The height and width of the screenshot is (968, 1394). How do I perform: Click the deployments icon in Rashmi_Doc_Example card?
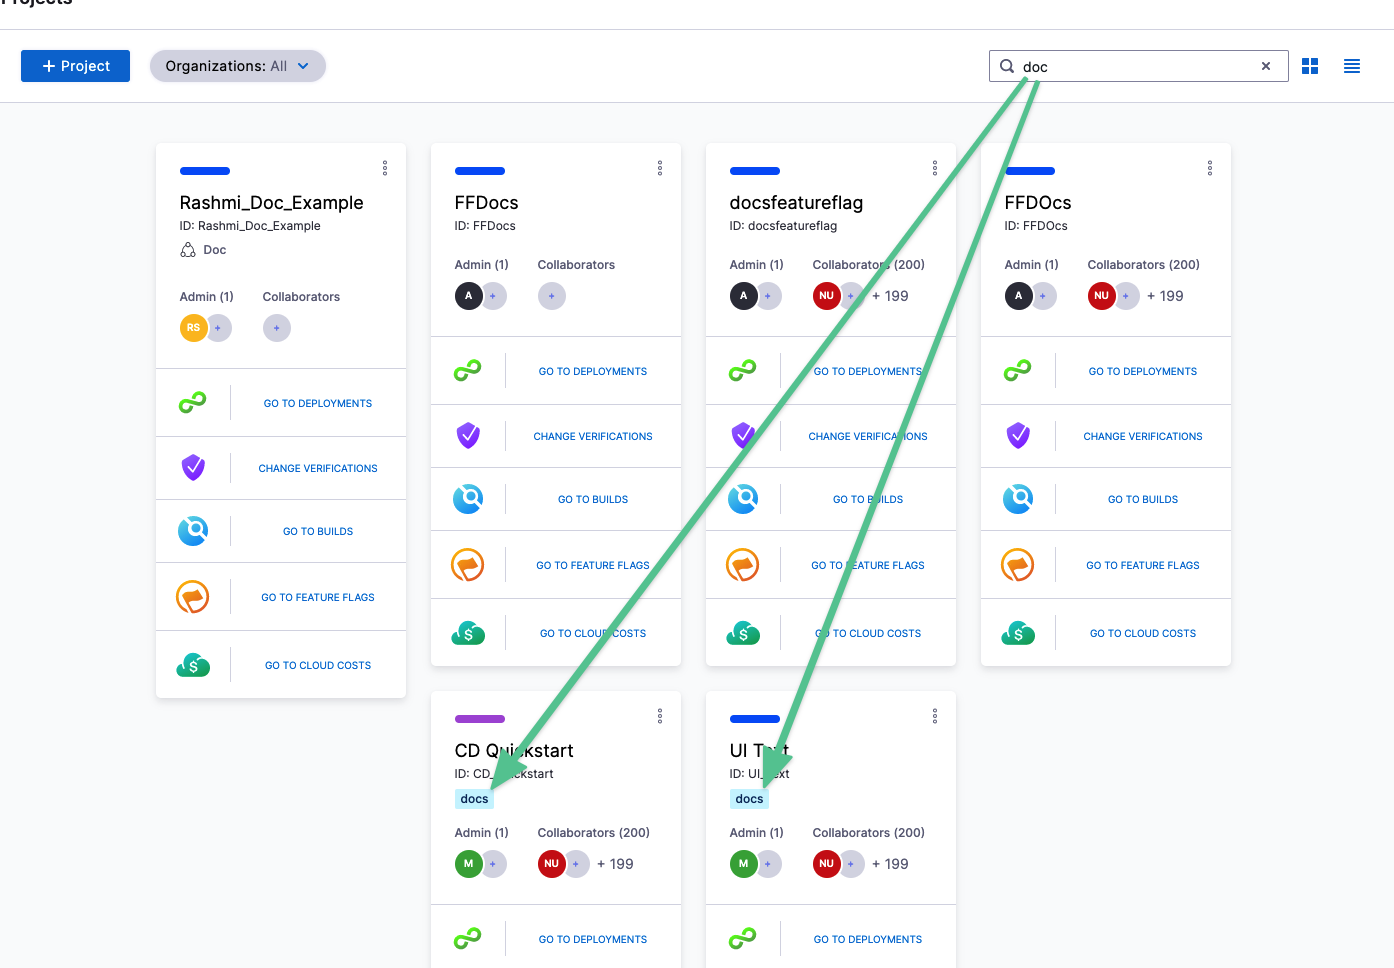coord(192,403)
